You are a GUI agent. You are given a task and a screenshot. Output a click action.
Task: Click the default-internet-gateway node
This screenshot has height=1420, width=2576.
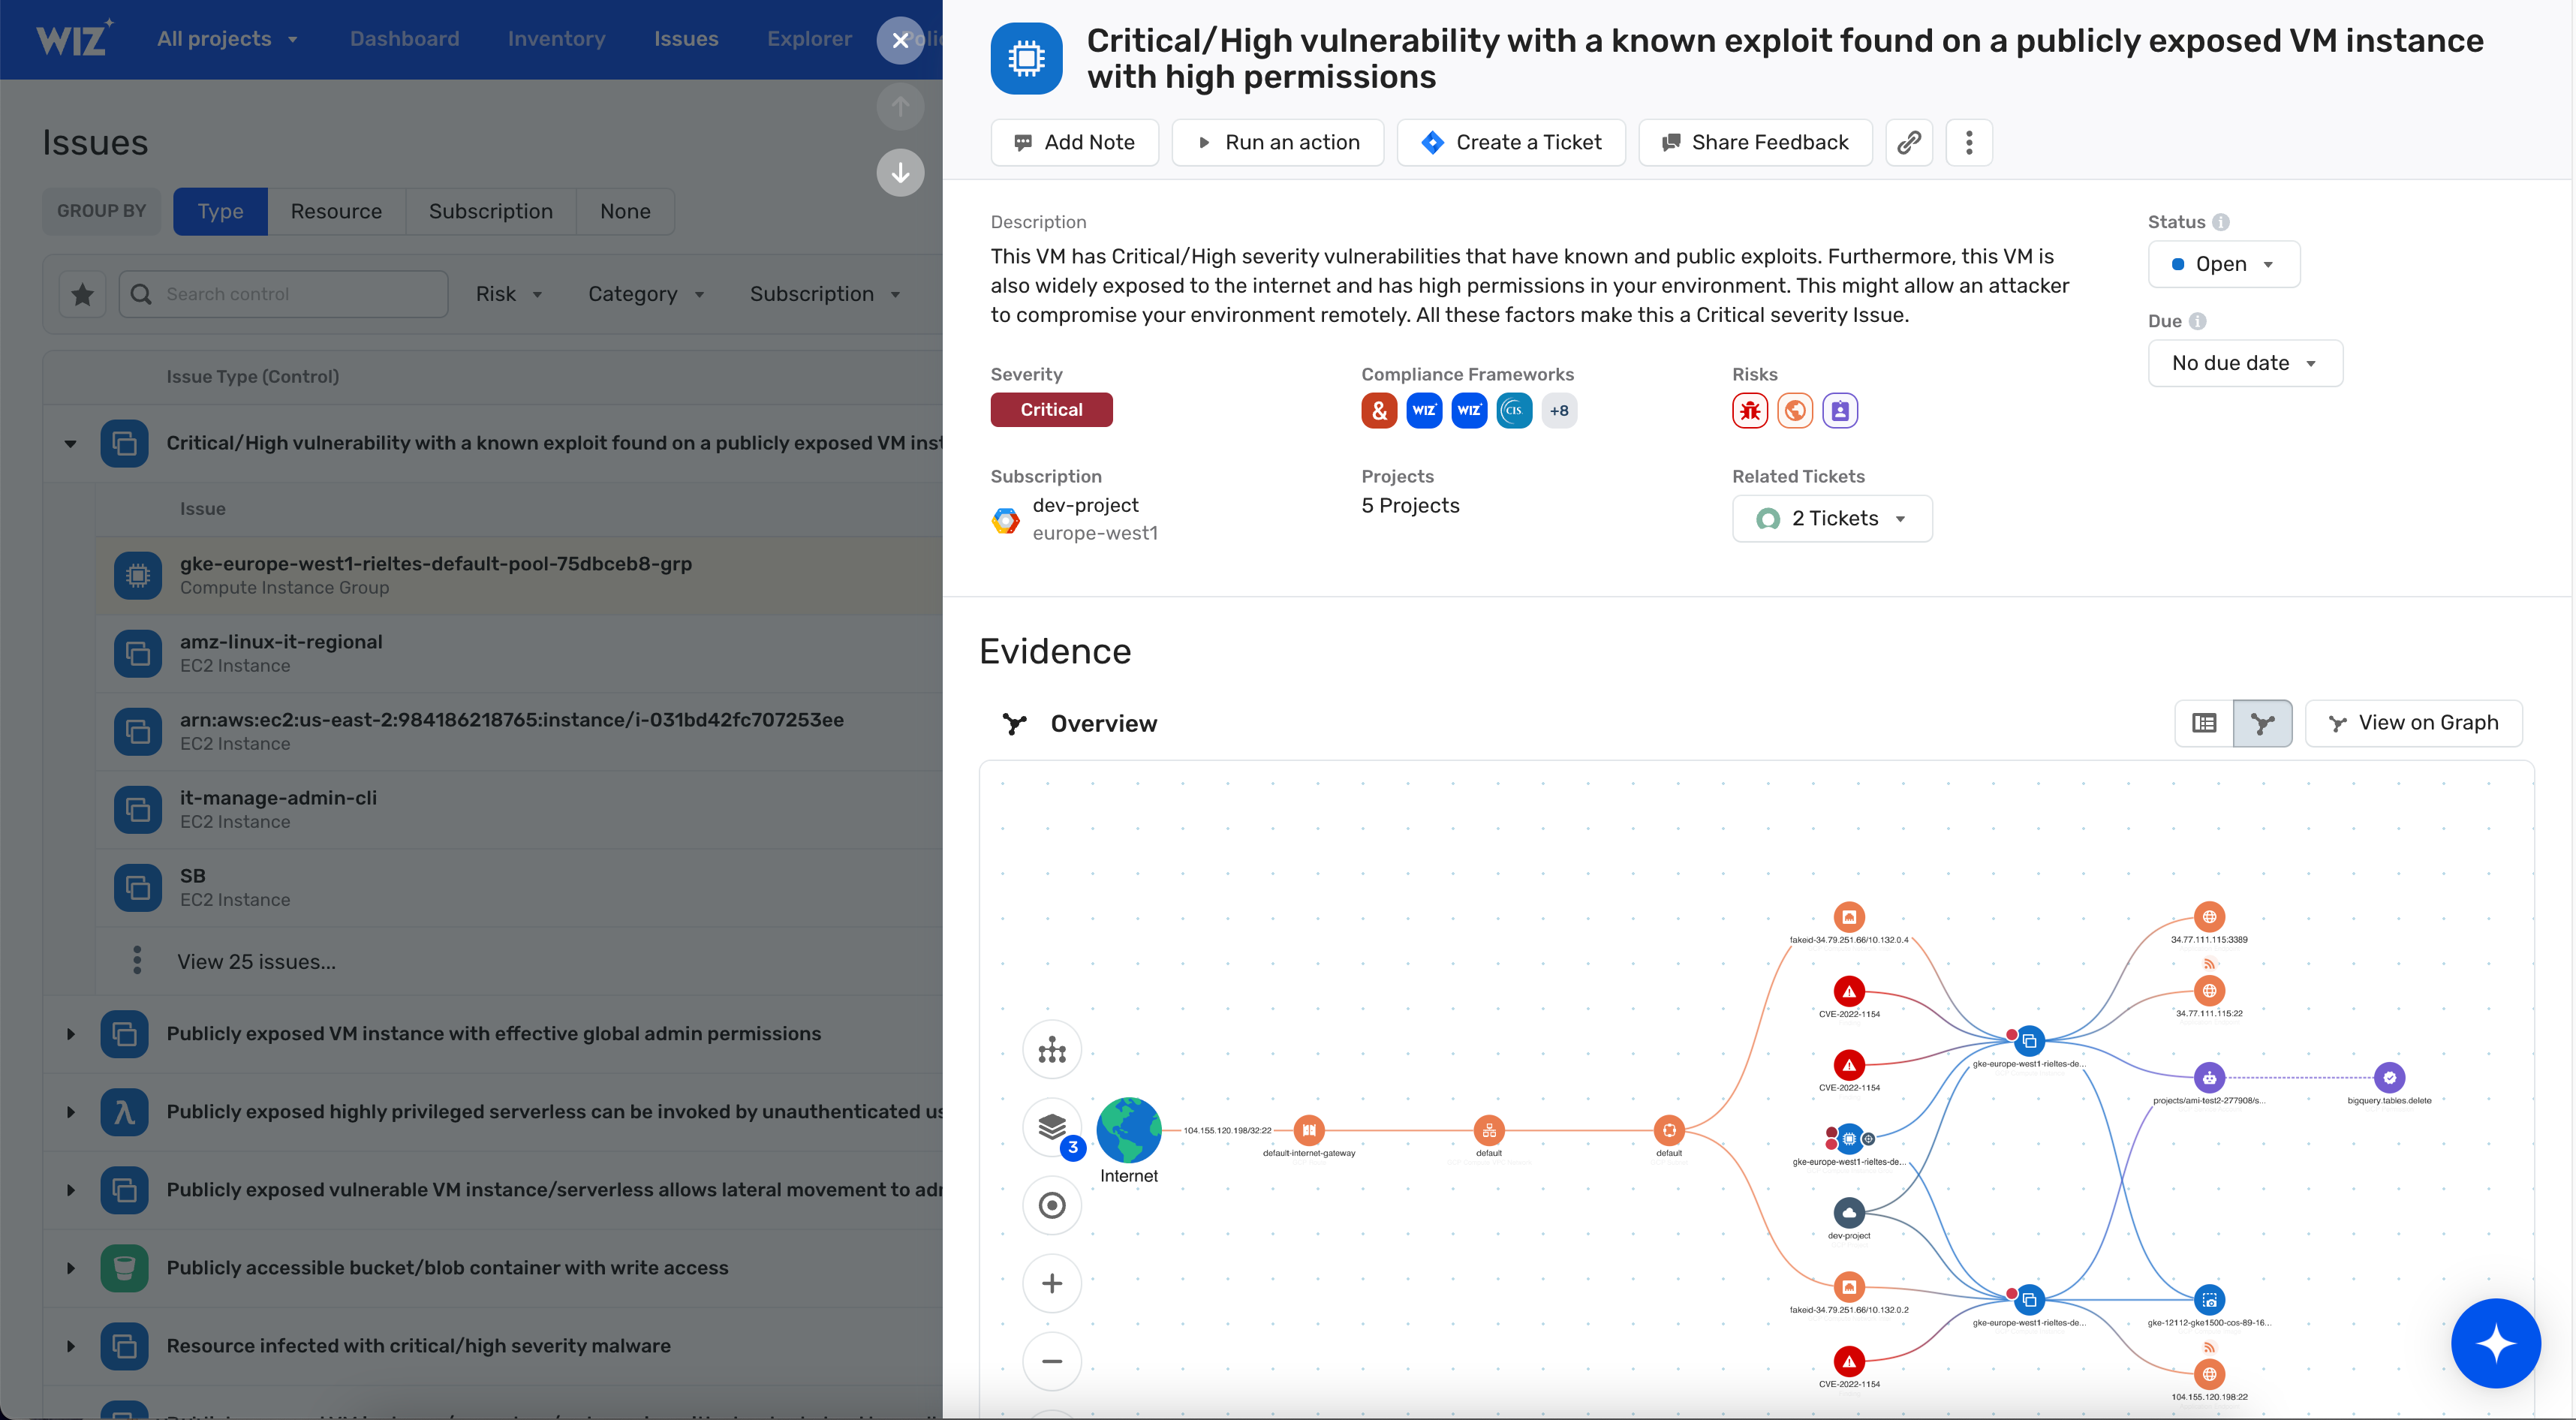[x=1309, y=1130]
